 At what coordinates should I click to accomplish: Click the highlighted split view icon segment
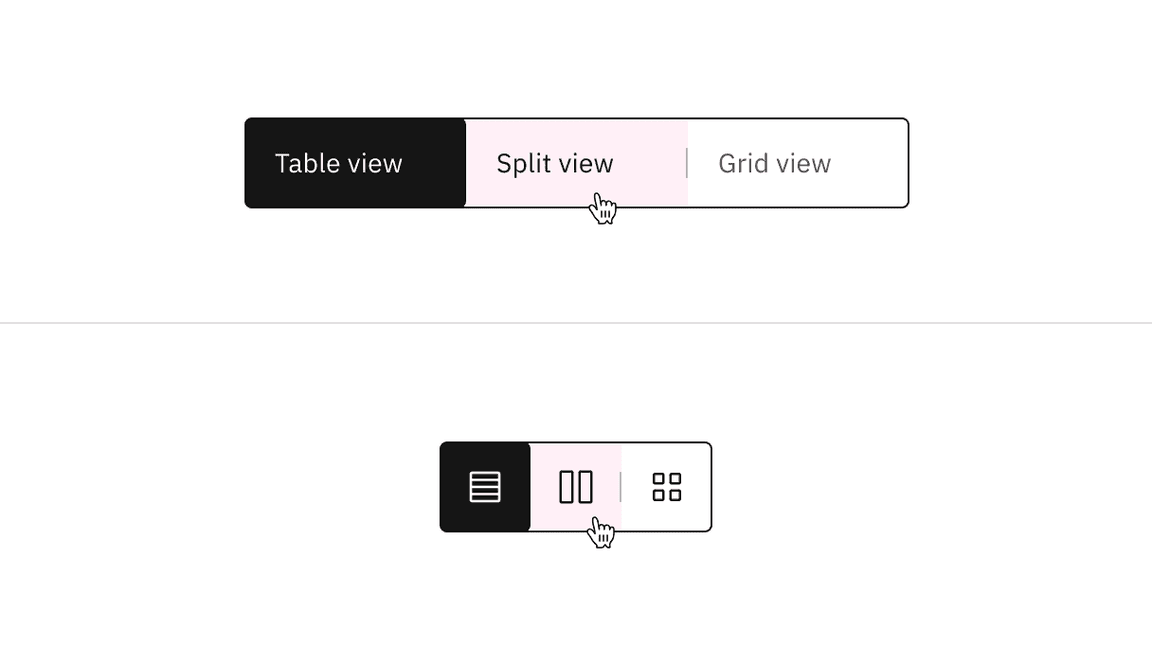[x=576, y=486]
